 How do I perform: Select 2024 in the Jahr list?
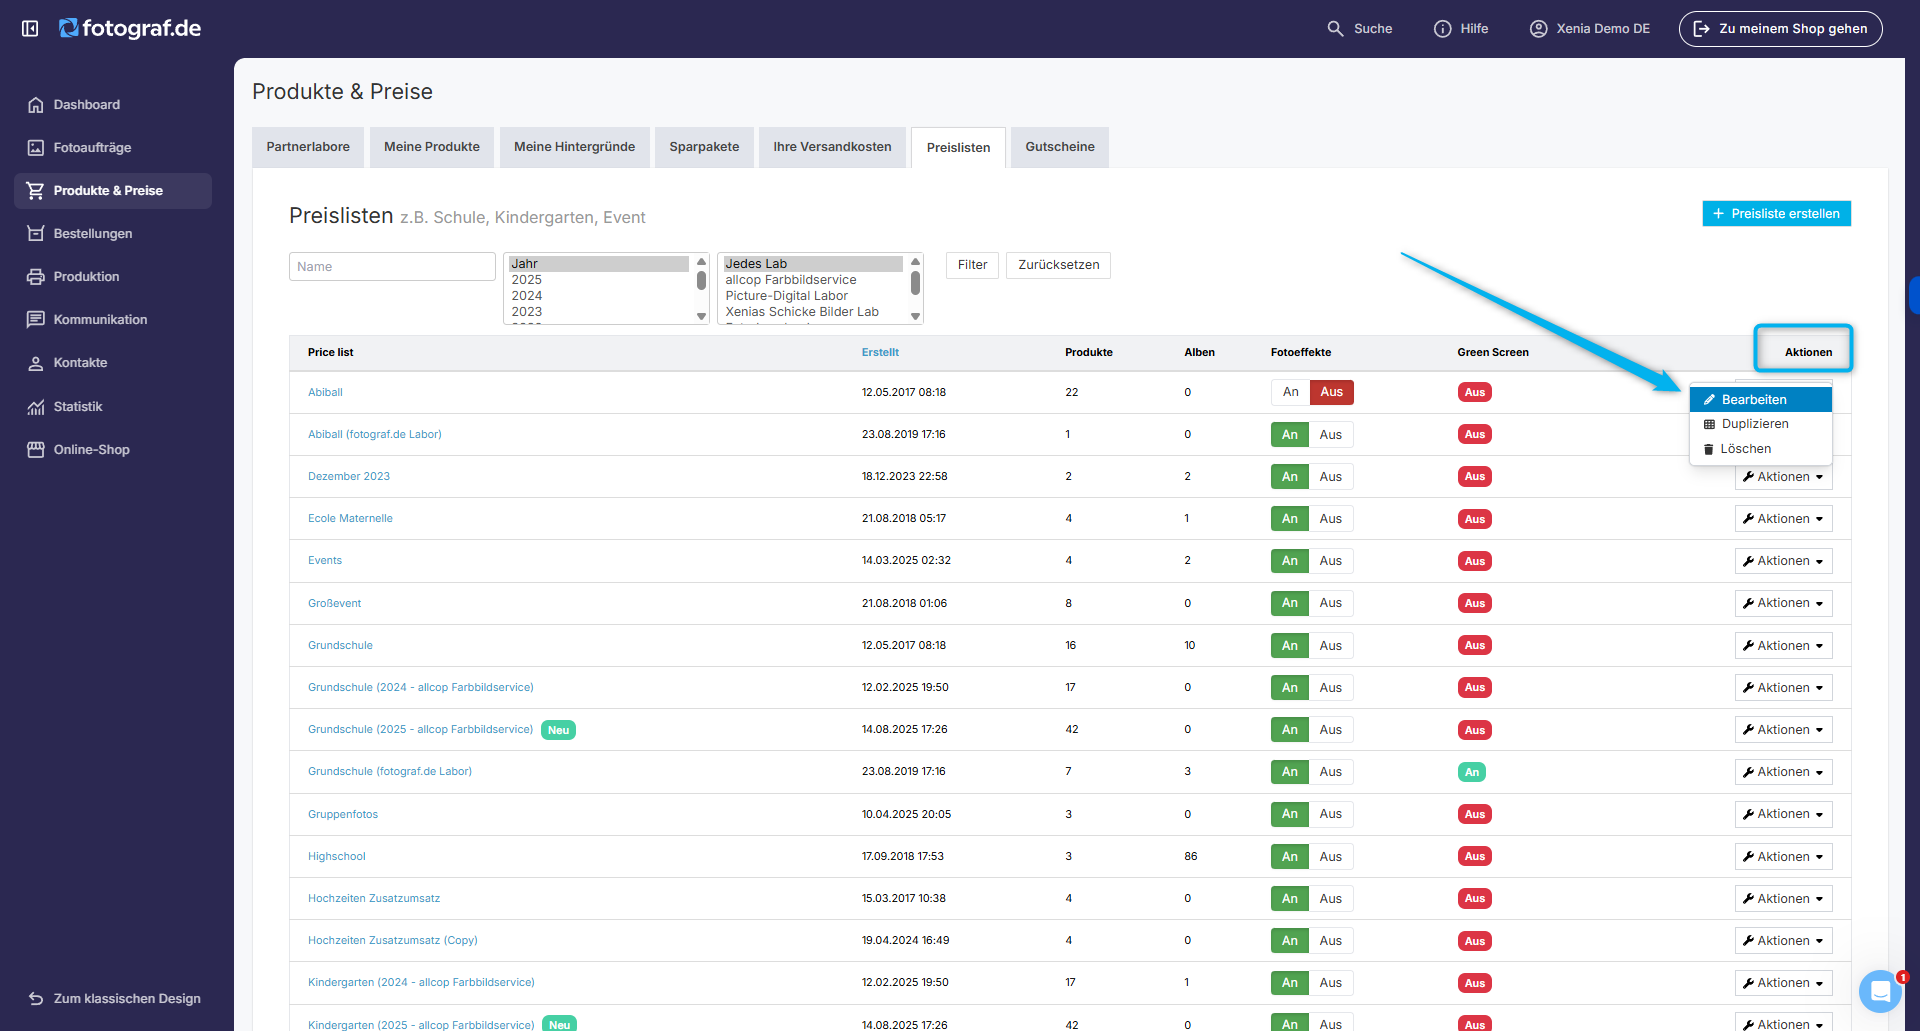click(x=527, y=296)
